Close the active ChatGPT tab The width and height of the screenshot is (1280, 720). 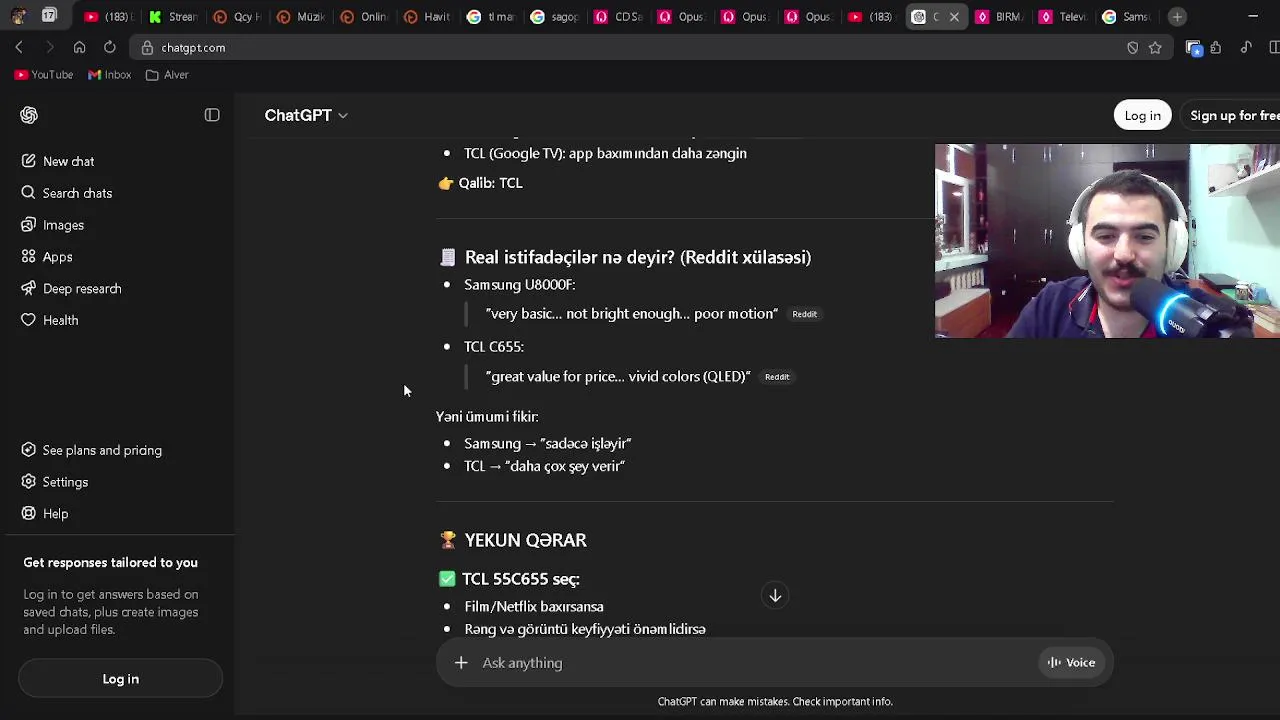(954, 17)
